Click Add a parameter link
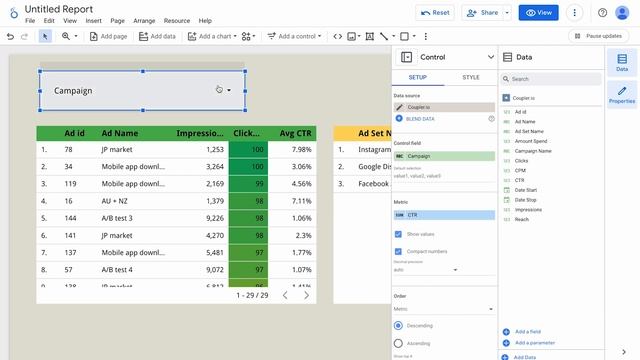The height and width of the screenshot is (360, 640). (x=535, y=343)
